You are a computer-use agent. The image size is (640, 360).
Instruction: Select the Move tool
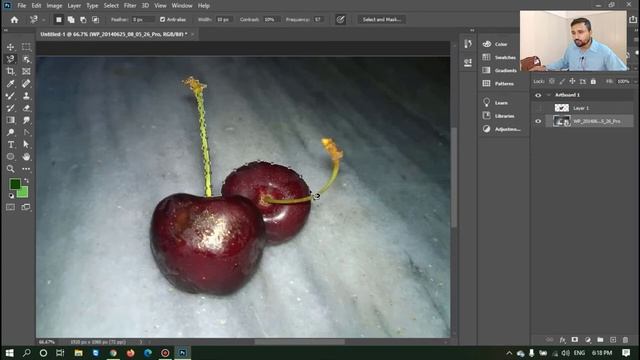[x=11, y=47]
